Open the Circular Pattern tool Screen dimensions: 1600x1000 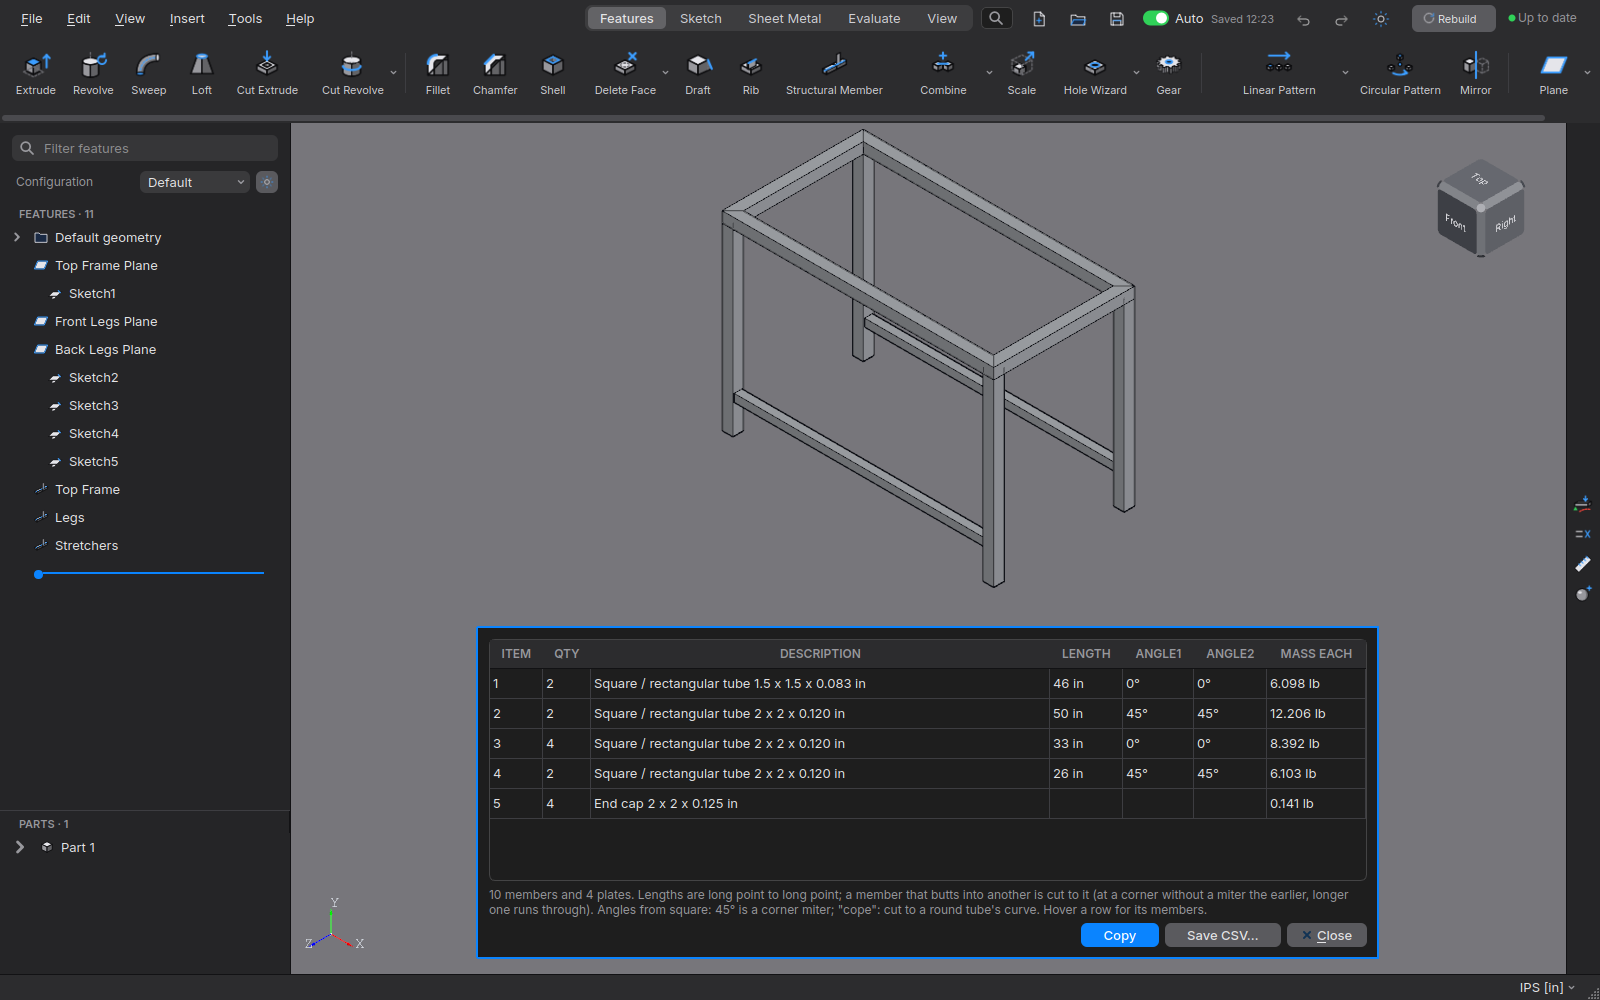pyautogui.click(x=1400, y=75)
